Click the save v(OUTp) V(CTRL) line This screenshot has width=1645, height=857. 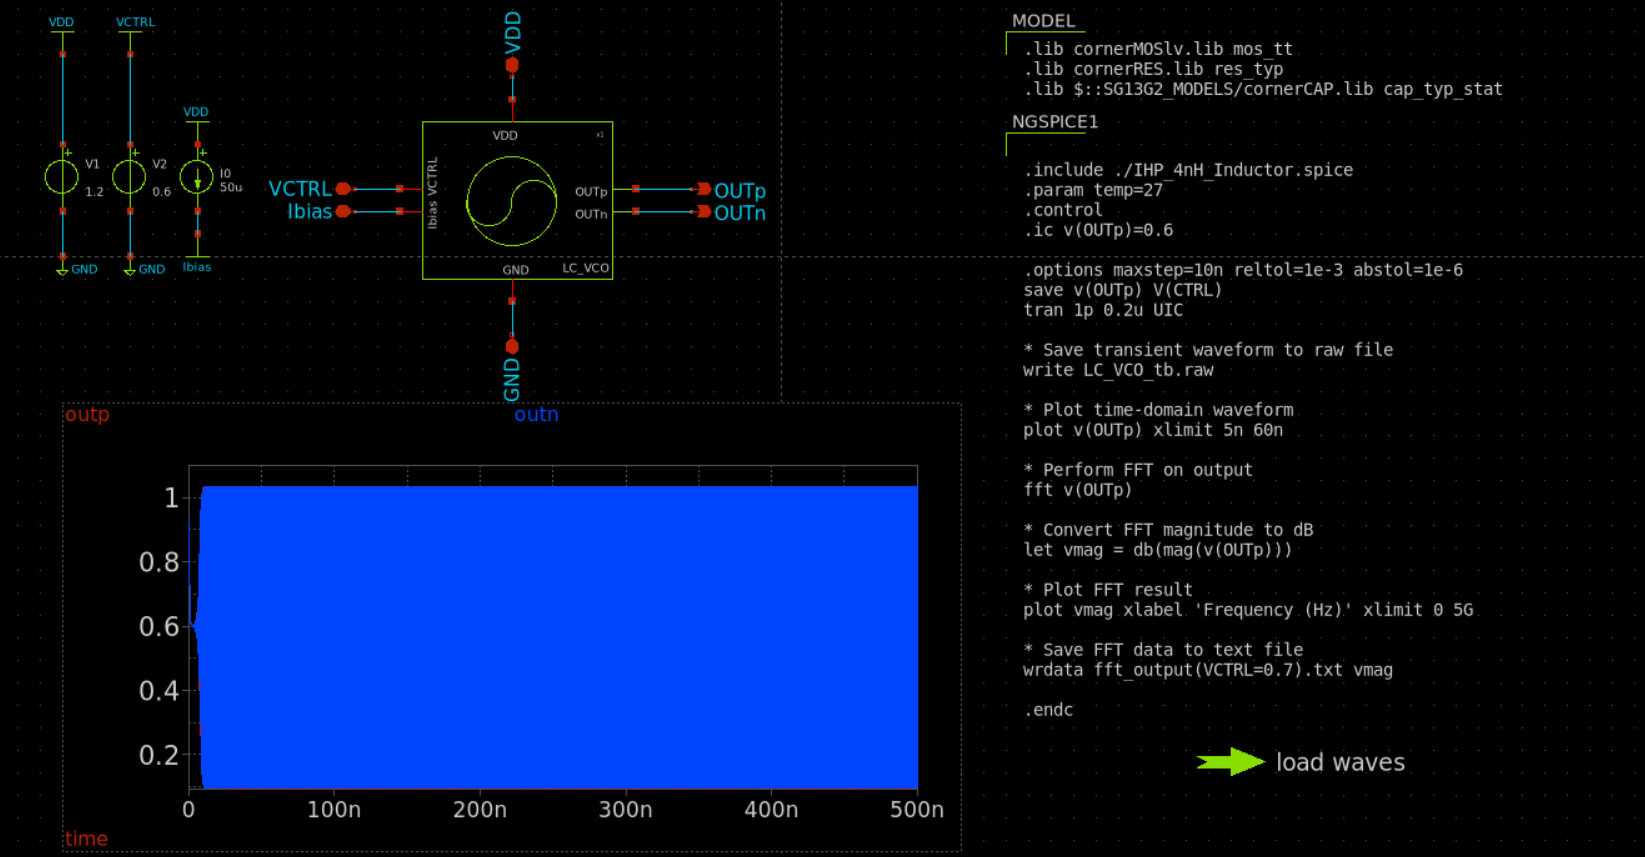coord(1123,290)
